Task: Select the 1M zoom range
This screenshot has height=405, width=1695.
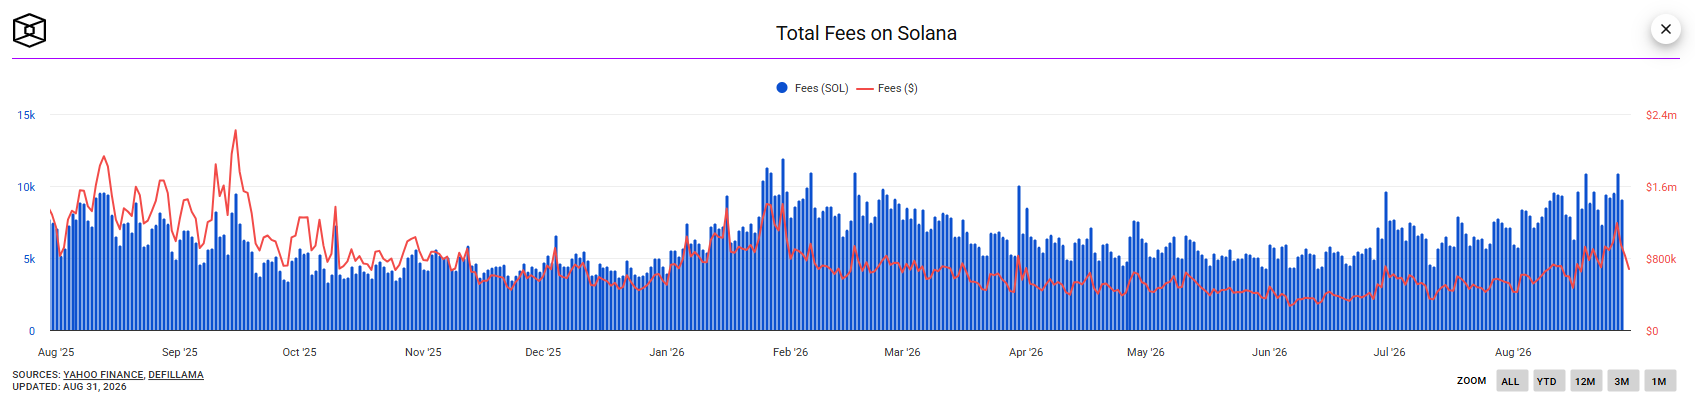Action: coord(1659,381)
